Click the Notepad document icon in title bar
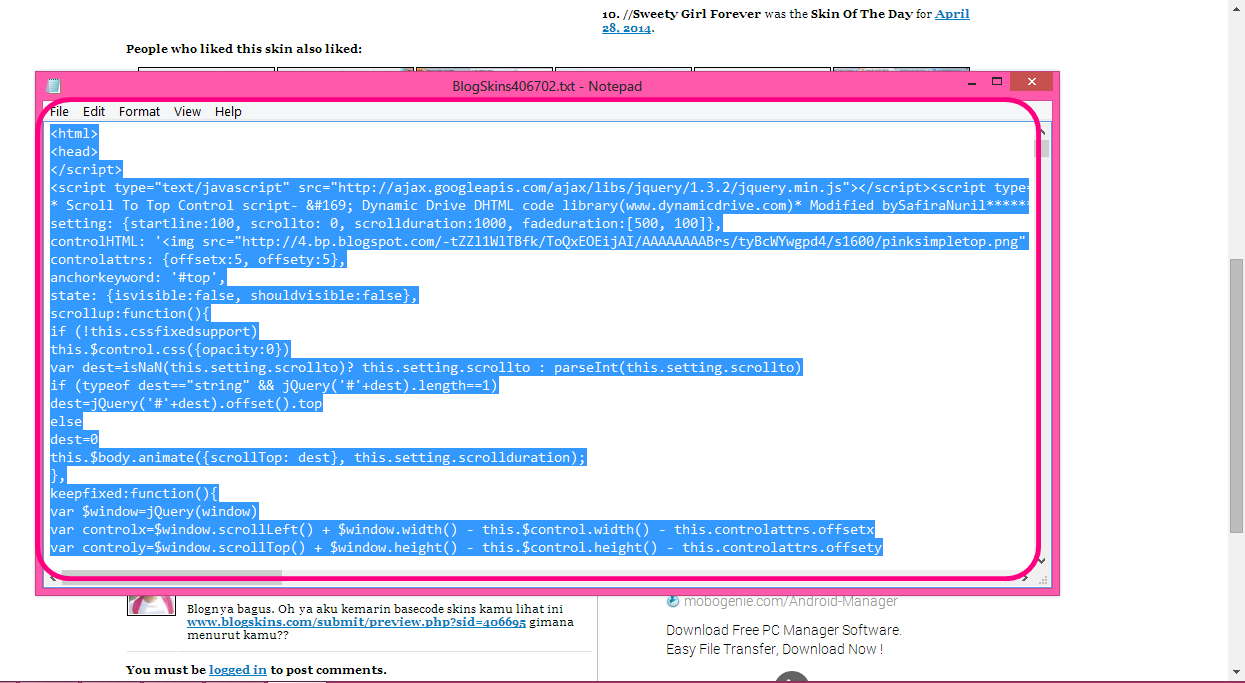The width and height of the screenshot is (1245, 683). [x=54, y=86]
